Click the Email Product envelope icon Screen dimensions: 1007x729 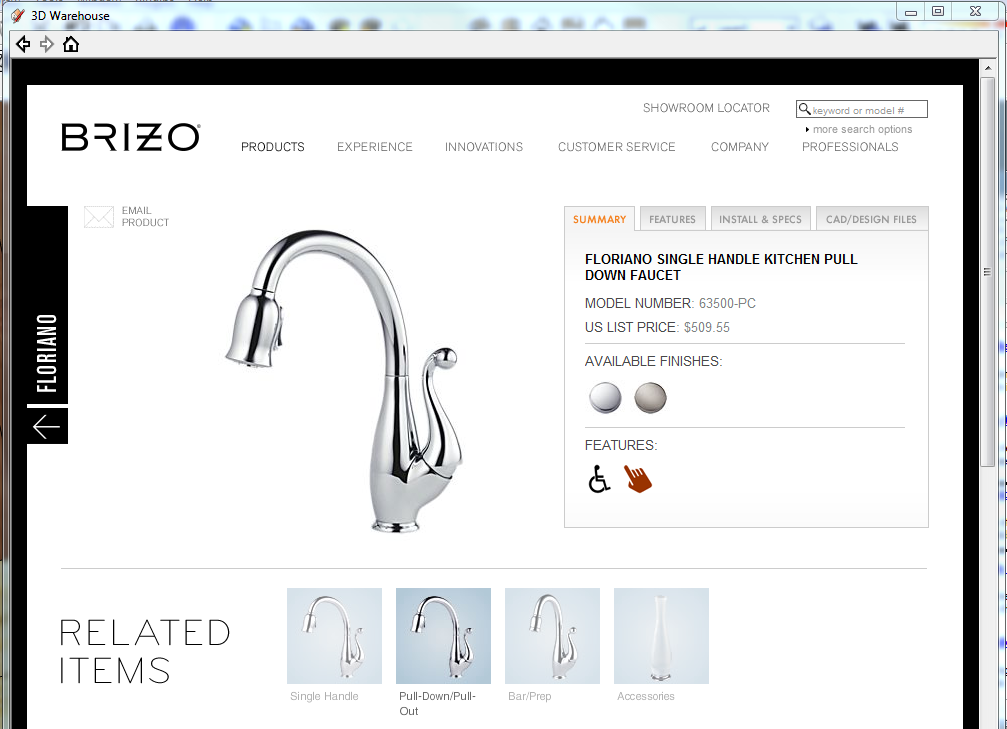click(x=99, y=217)
